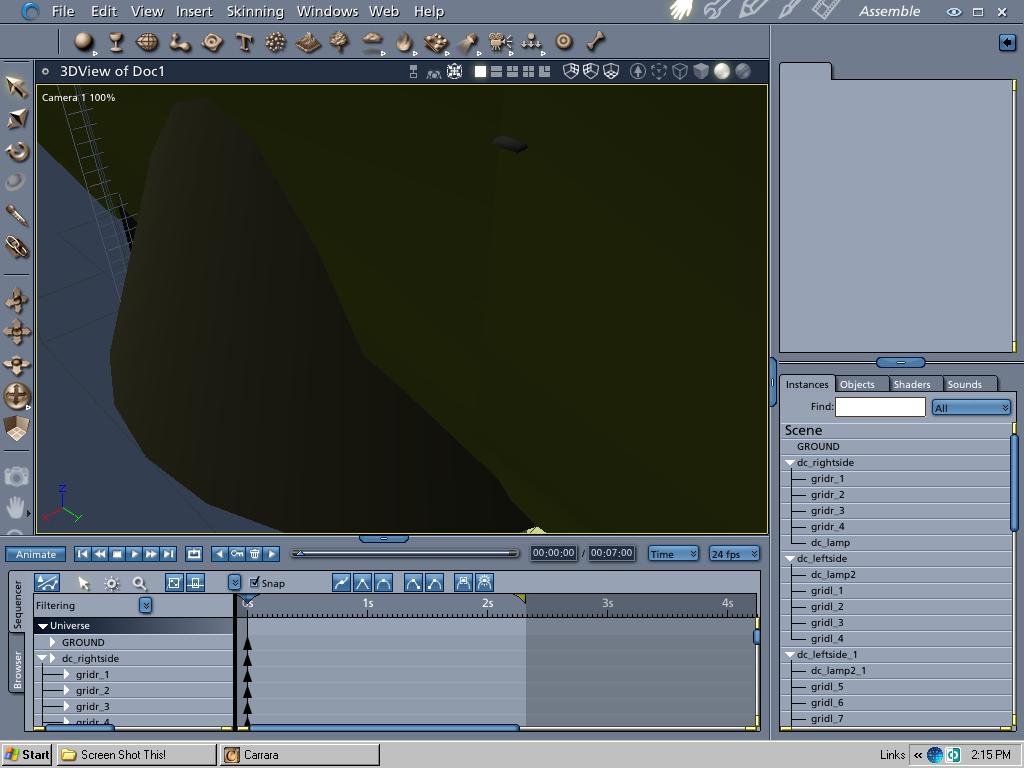Click the round camera track tool

click(16, 396)
